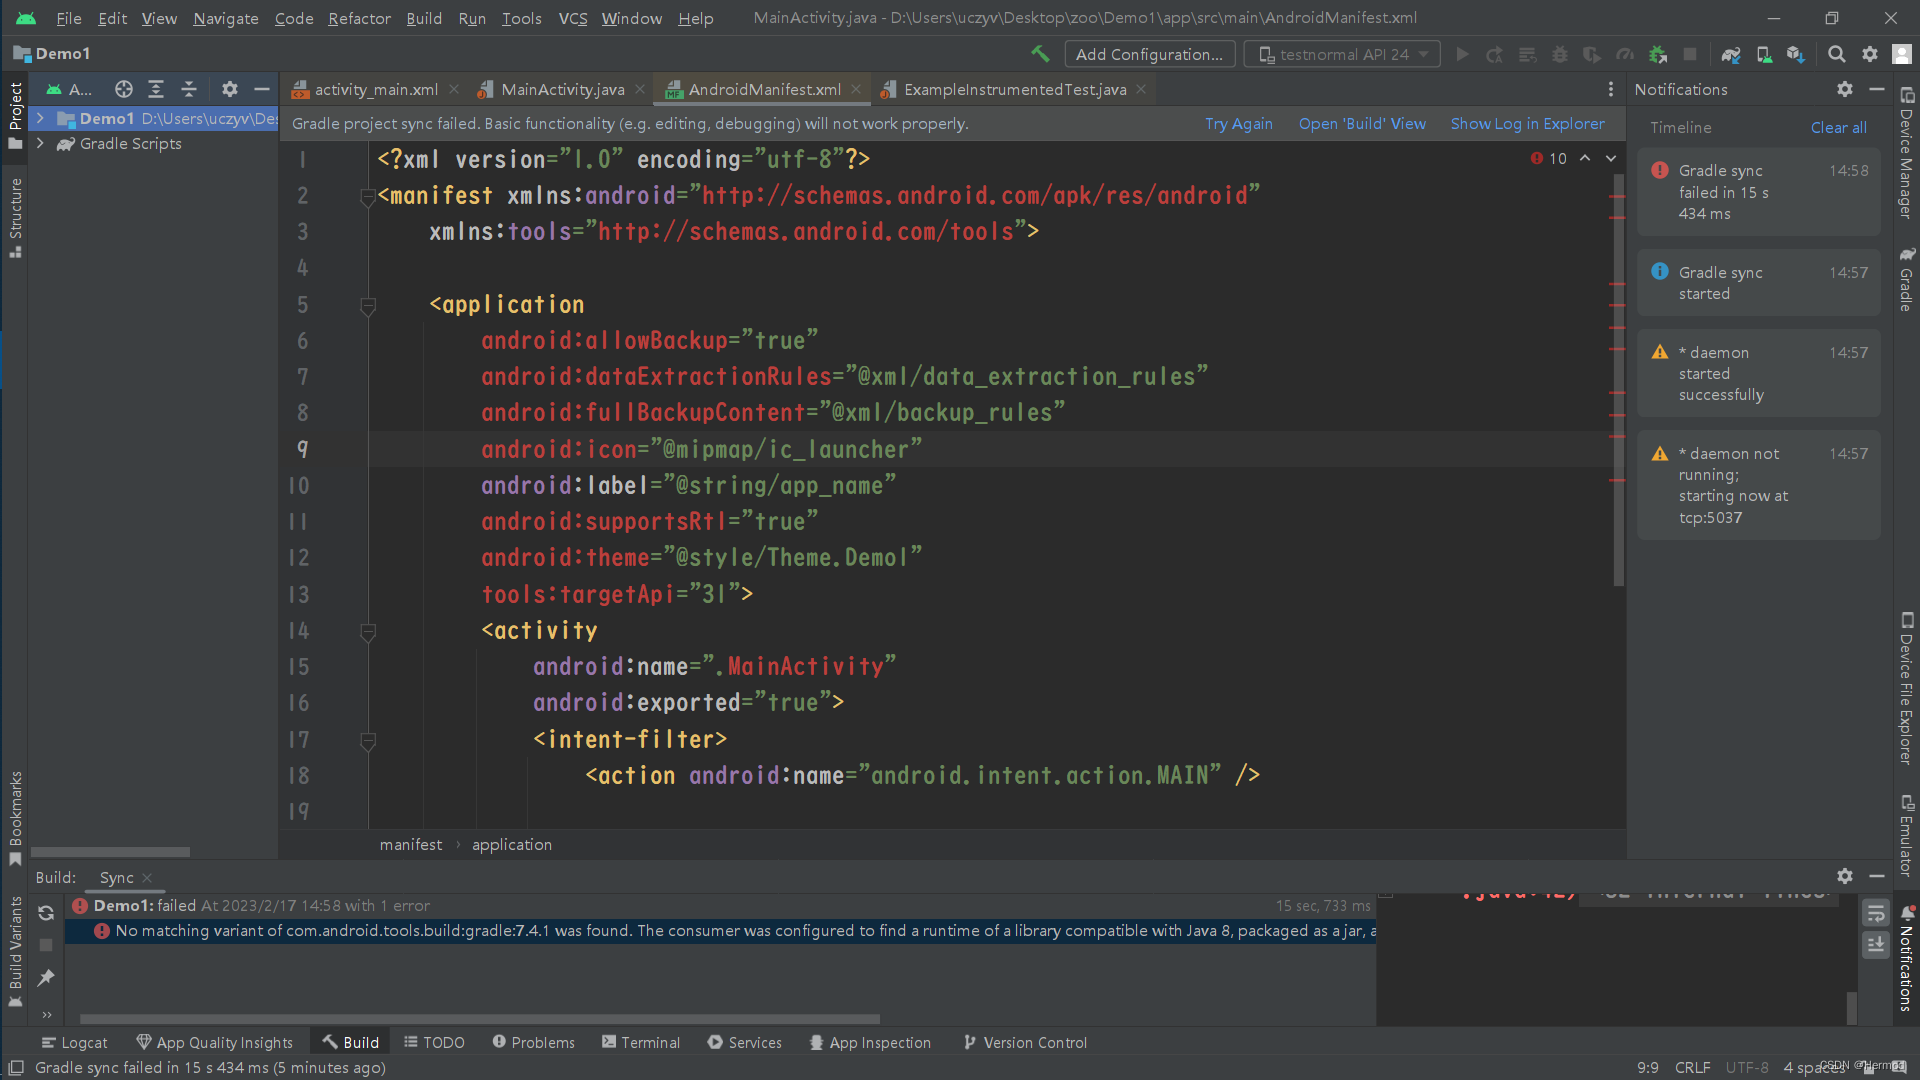
Task: Fold the activity tag at line 14
Action: click(x=368, y=632)
